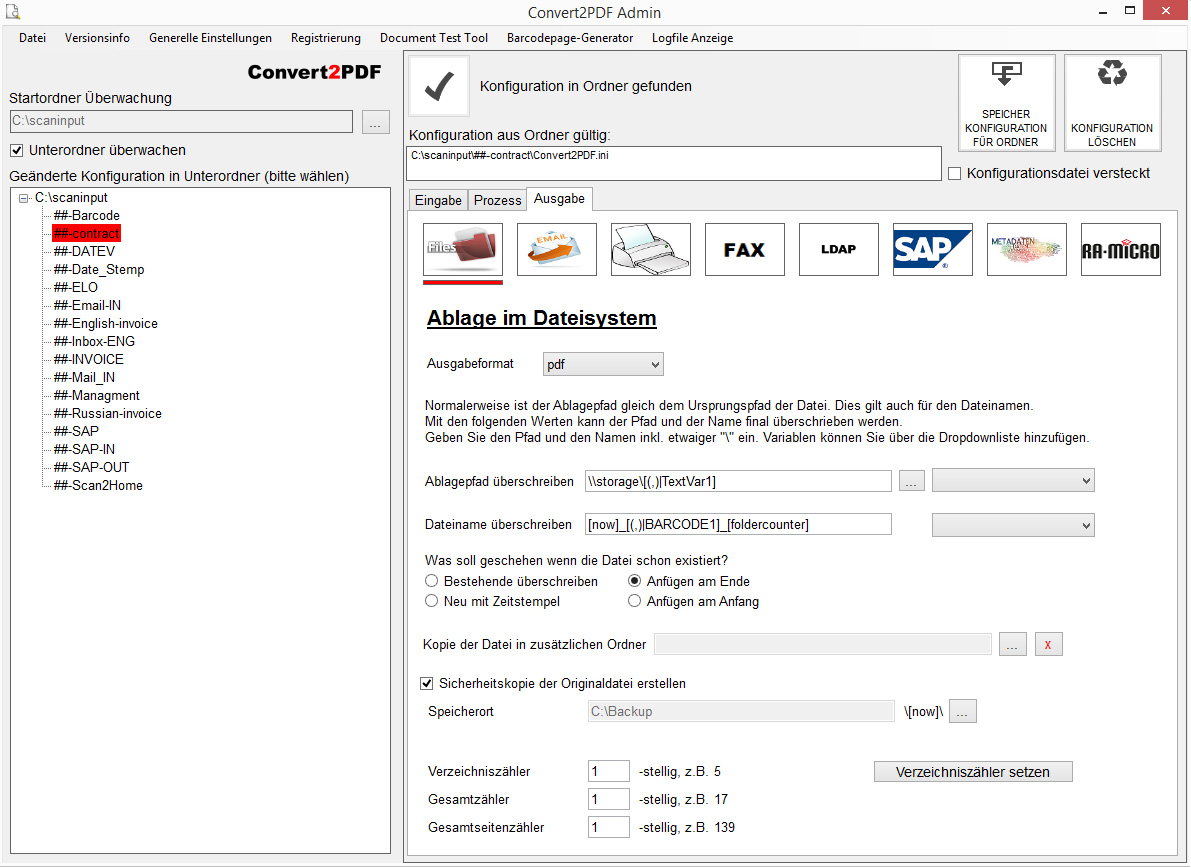This screenshot has height=867, width=1191.
Task: Click the Speicher Konfiguration für Ordner button
Action: click(x=1006, y=103)
